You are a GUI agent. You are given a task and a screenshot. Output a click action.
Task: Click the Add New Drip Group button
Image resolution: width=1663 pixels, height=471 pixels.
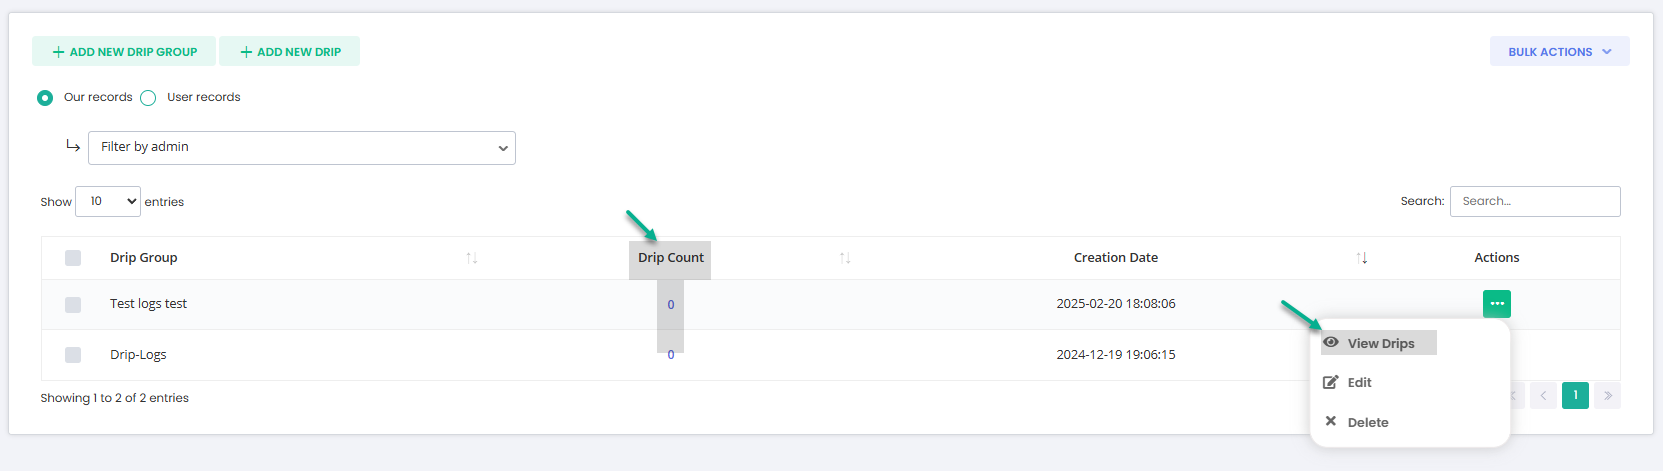[124, 51]
